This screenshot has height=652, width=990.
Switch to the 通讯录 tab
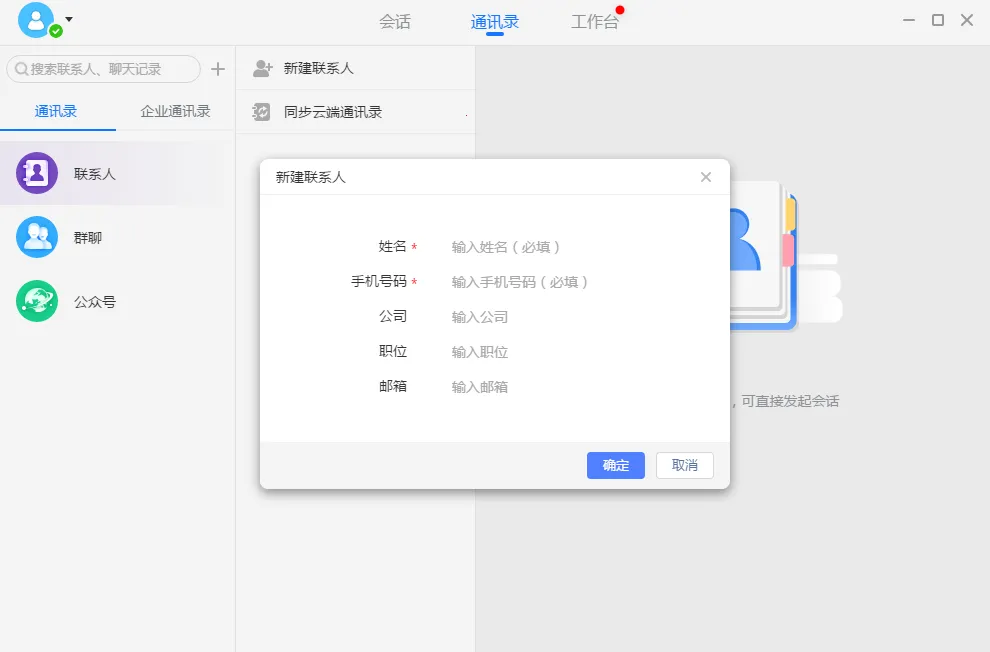point(57,111)
